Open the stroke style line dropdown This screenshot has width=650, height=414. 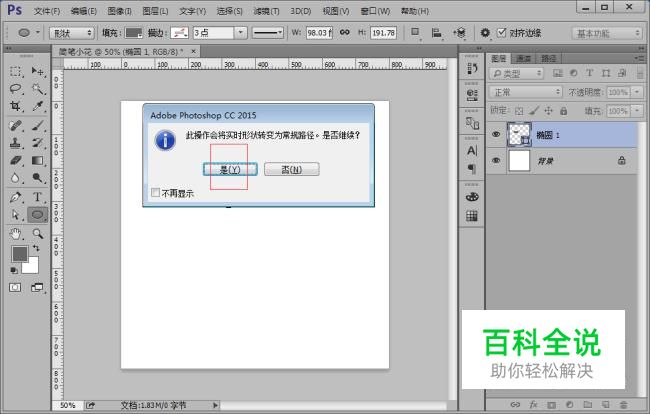(268, 33)
